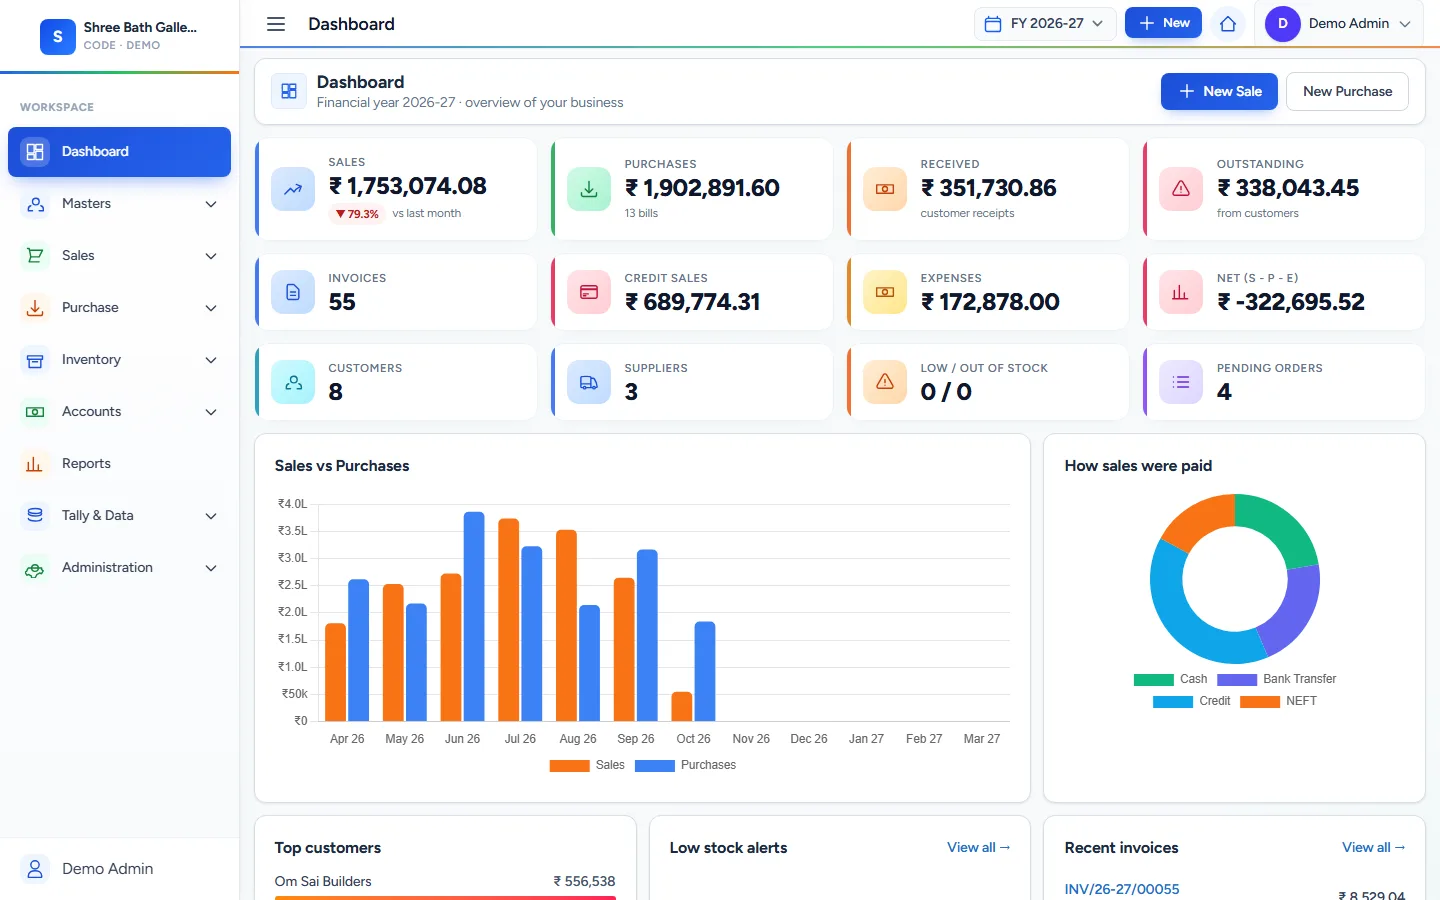Click the Jun 26 blue purchases bar
This screenshot has height=900, width=1440.
click(474, 616)
